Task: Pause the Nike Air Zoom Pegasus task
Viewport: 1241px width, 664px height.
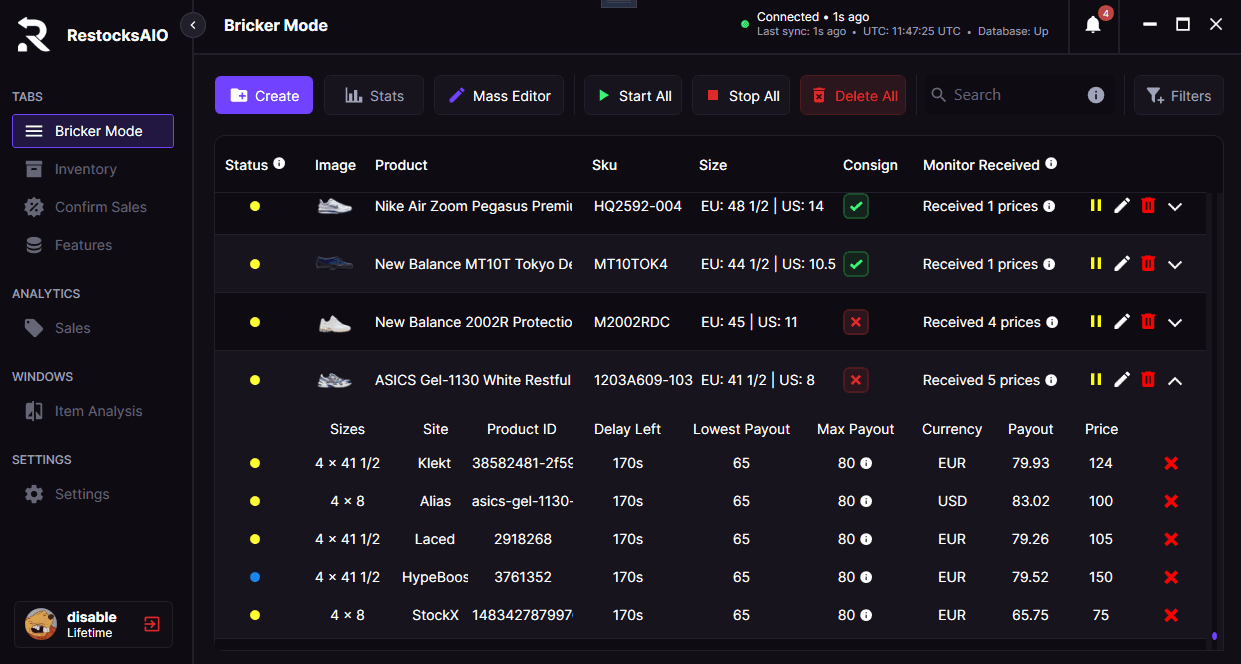Action: [1096, 206]
